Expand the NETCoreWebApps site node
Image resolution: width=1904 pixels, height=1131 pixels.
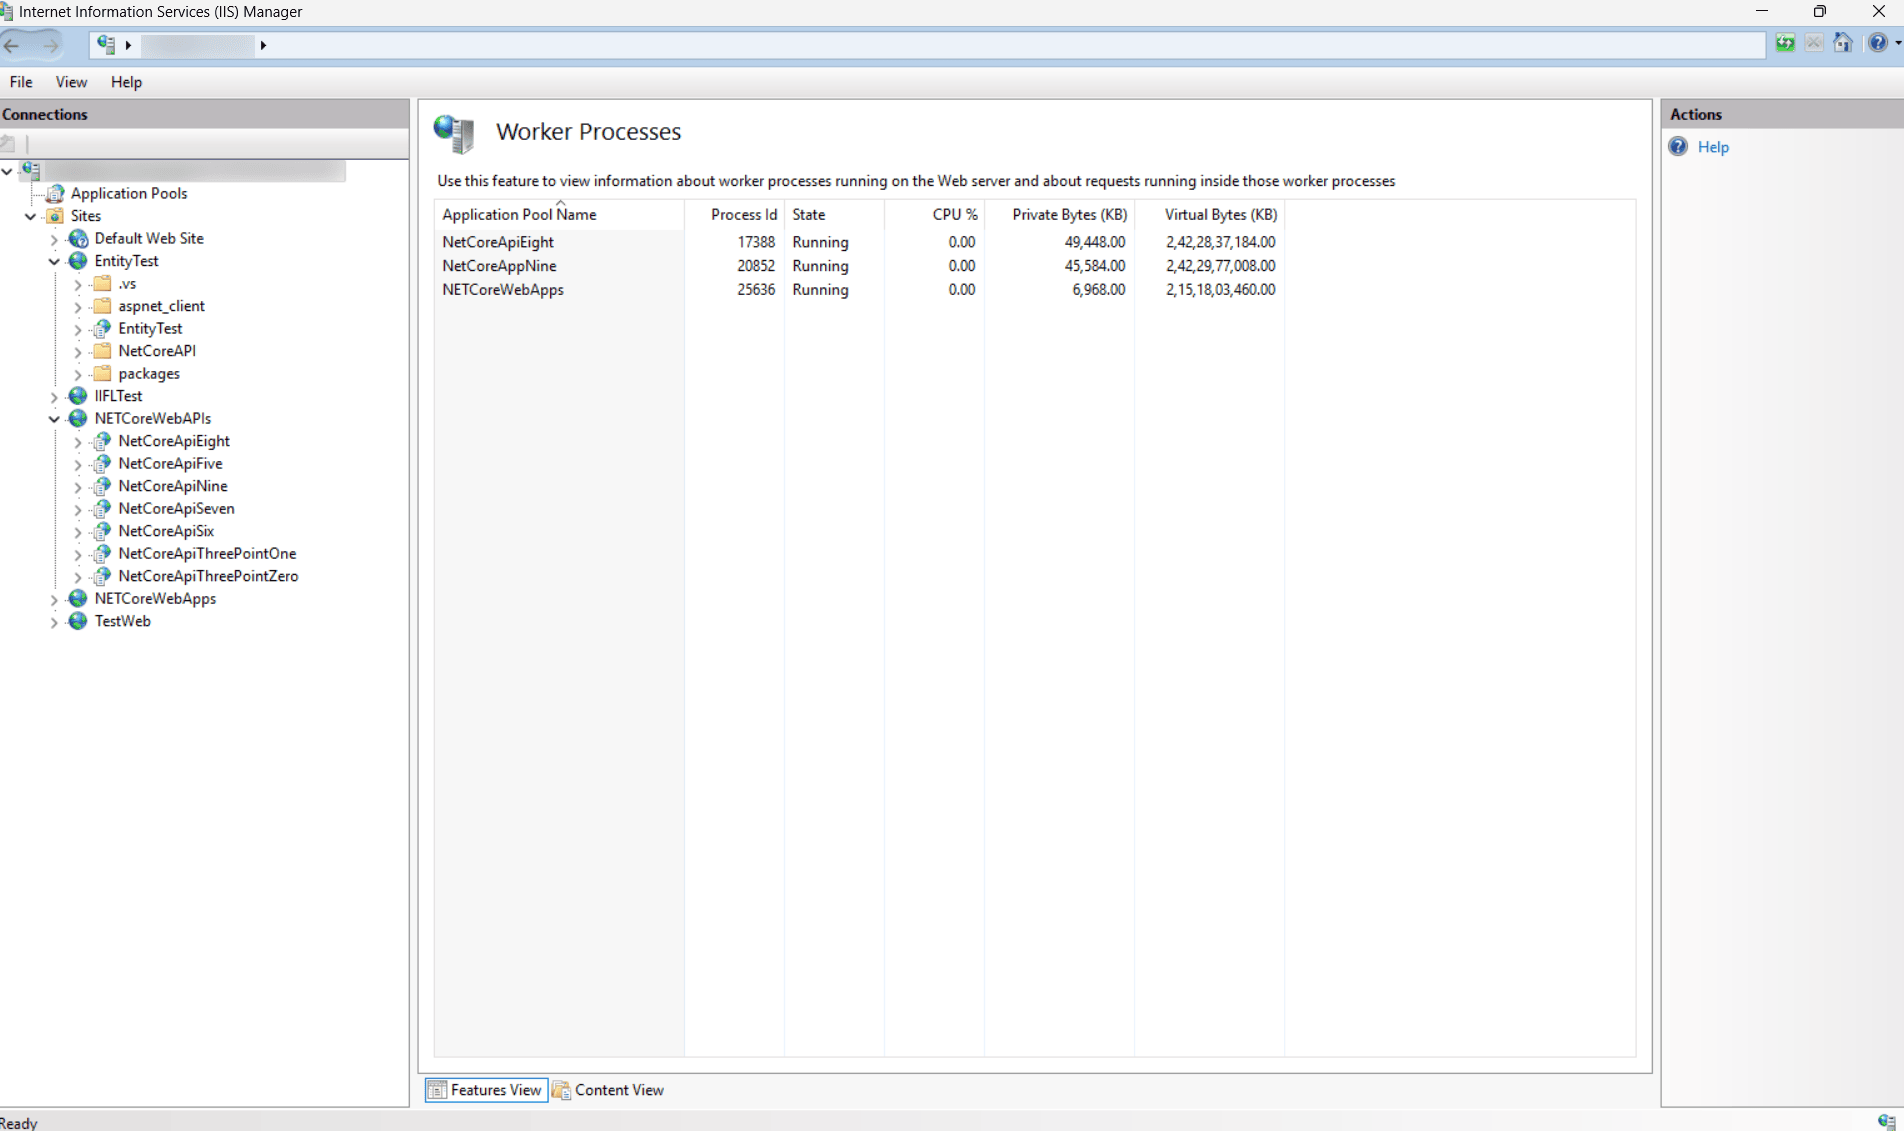click(x=54, y=599)
